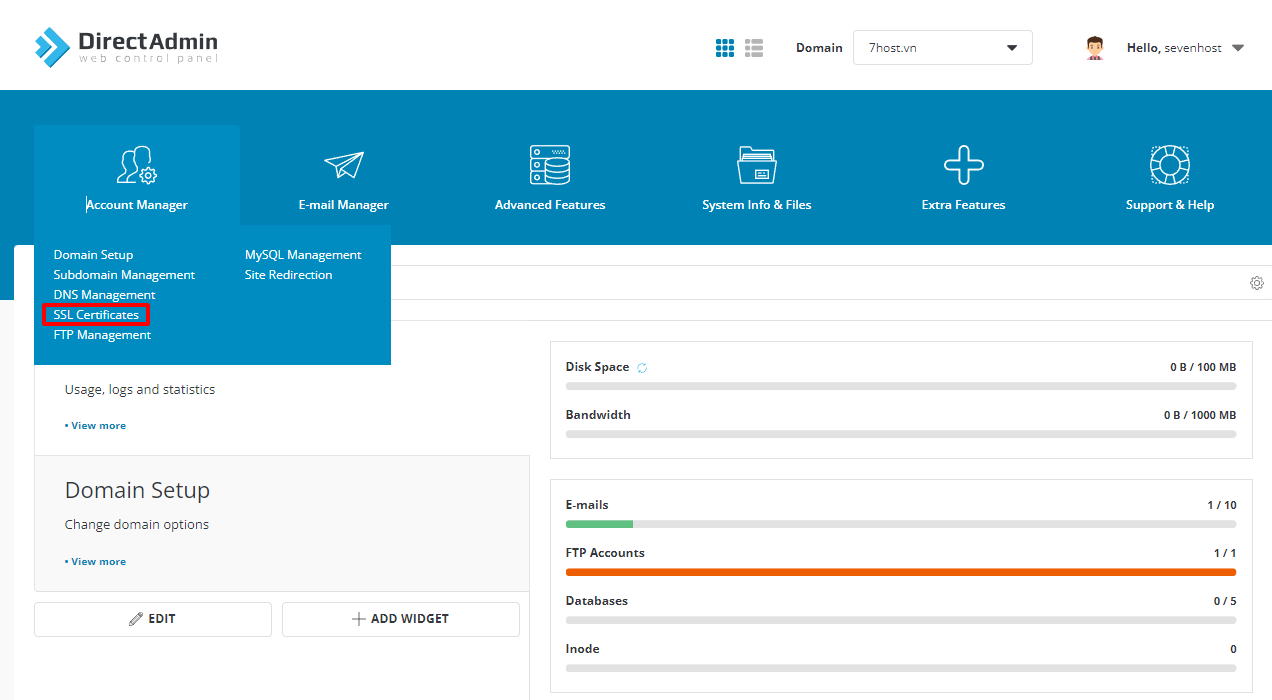Open SSL Certificates menu entry
Screen dimensions: 1272x700
(96, 315)
